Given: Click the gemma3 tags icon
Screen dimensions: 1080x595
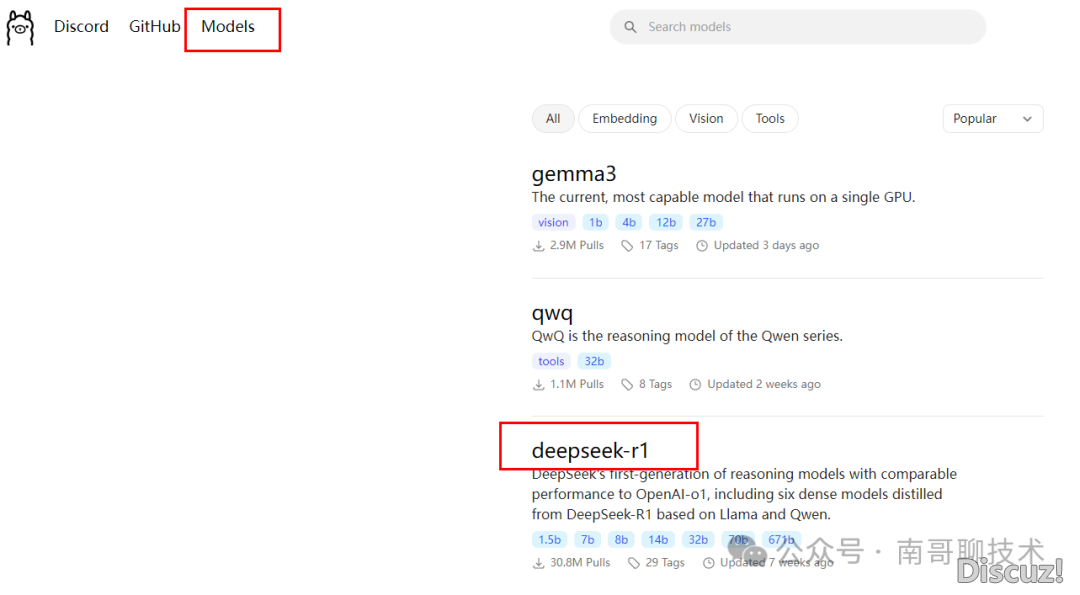Looking at the screenshot, I should point(627,246).
